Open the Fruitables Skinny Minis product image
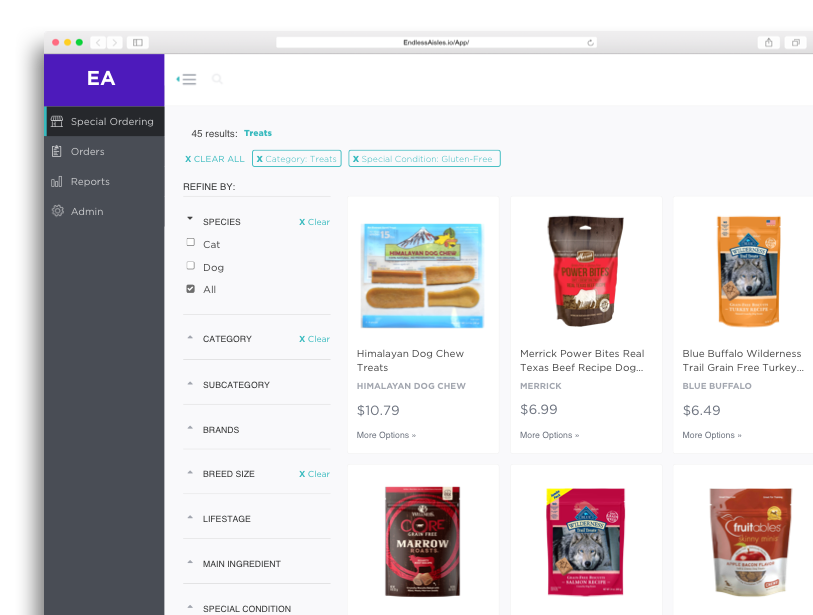This screenshot has height=615, width=813. 750,541
